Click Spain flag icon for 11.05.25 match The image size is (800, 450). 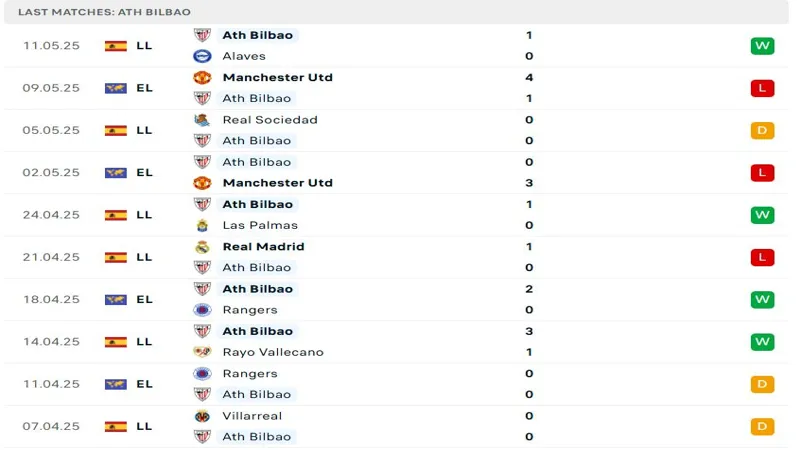(116, 46)
